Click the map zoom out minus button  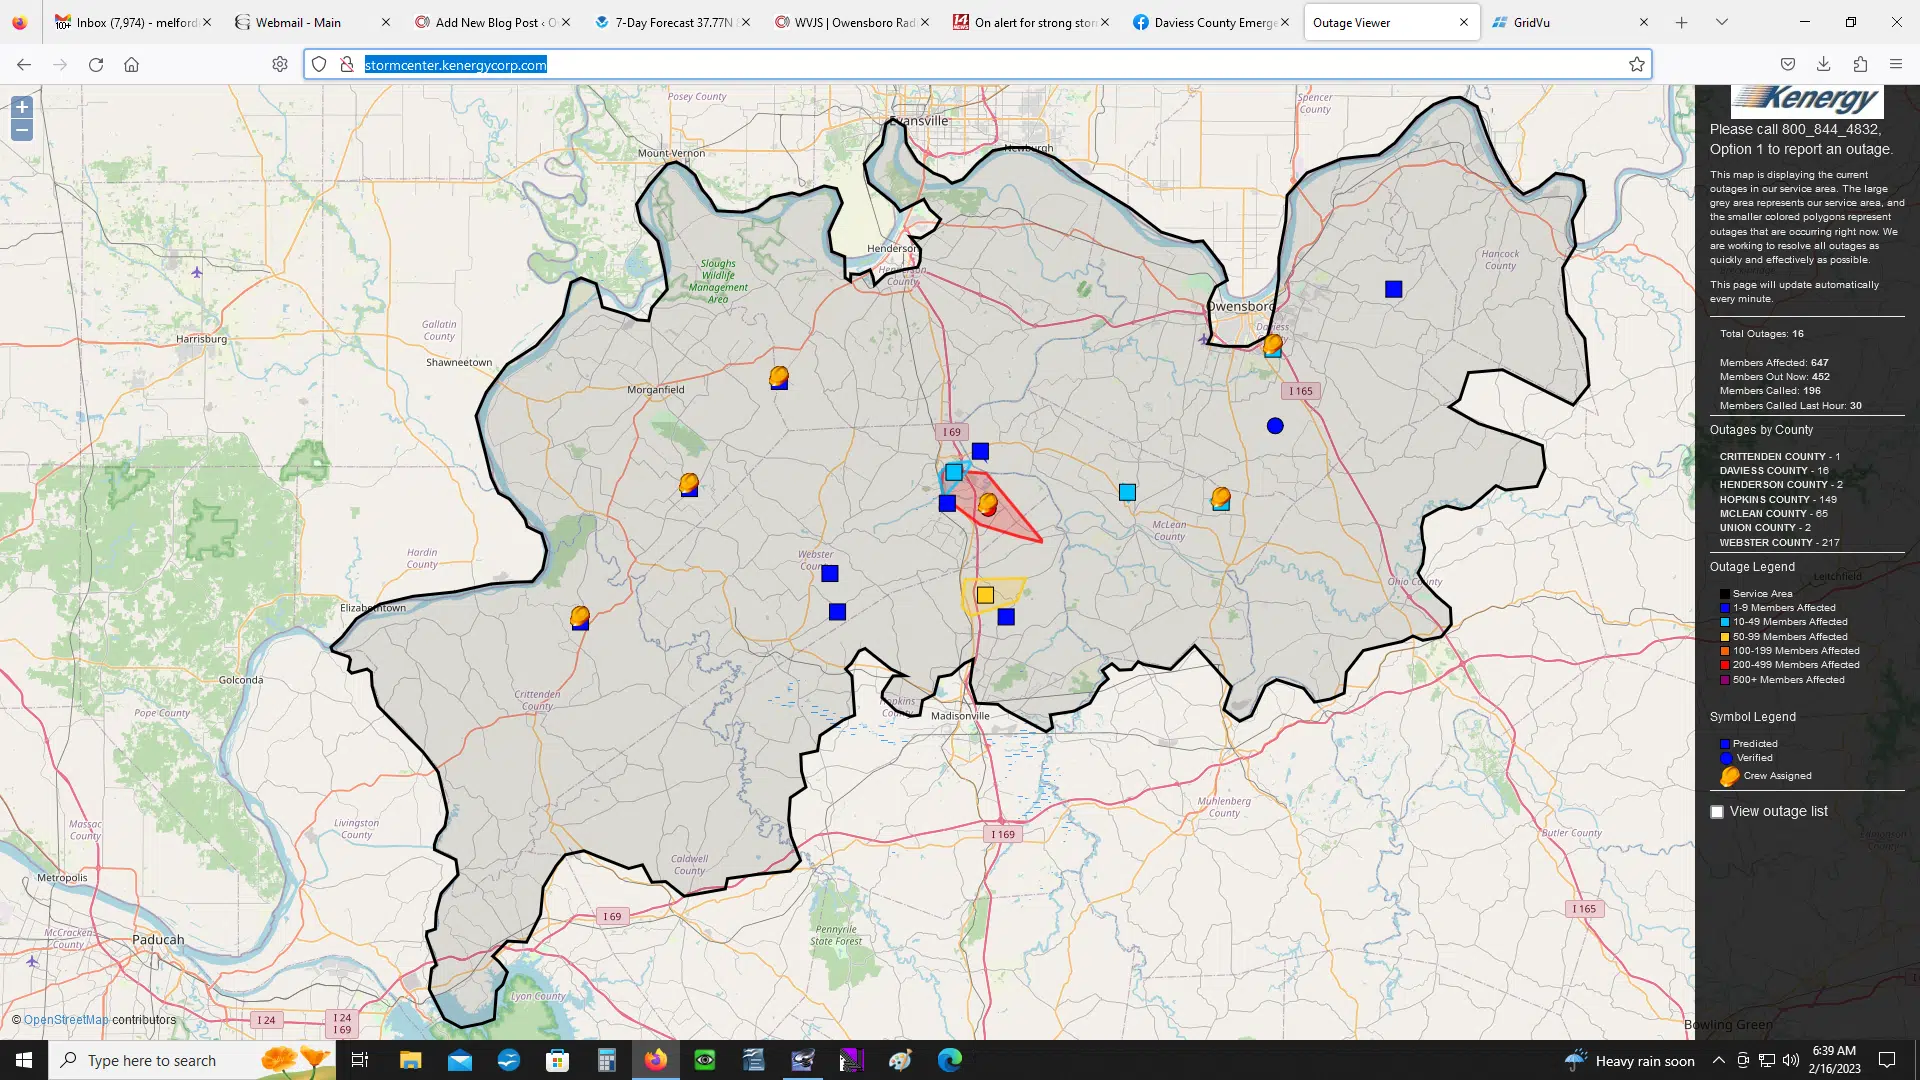pos(21,130)
